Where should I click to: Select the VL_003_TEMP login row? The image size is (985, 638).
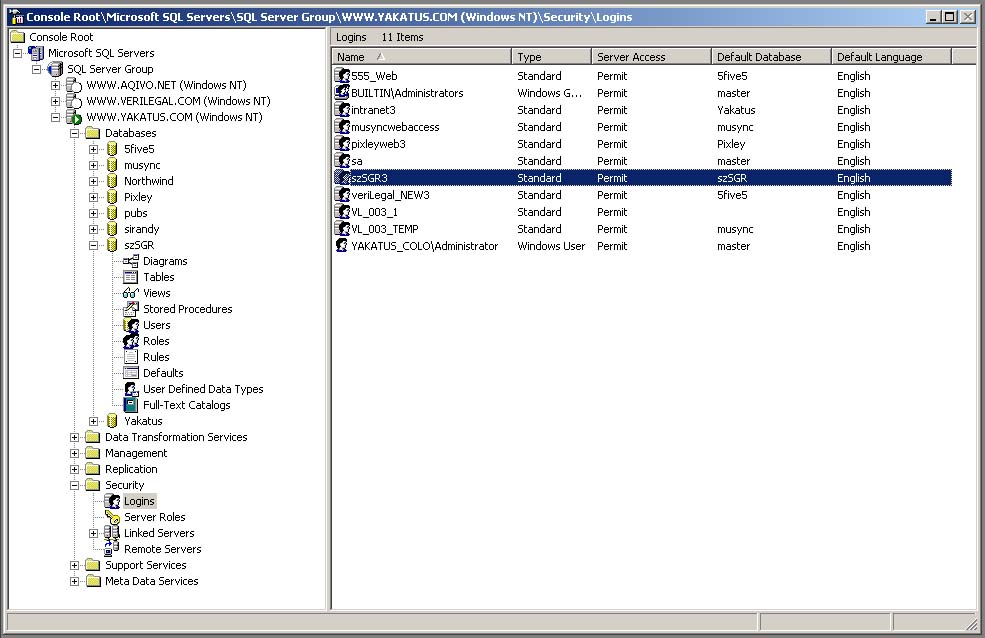643,229
